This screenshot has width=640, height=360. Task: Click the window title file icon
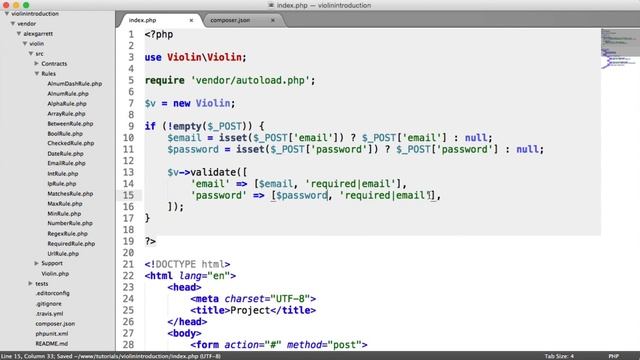coord(271,5)
